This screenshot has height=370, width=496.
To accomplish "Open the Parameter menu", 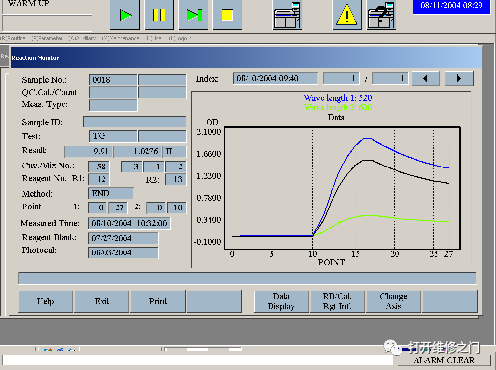I will (x=47, y=38).
